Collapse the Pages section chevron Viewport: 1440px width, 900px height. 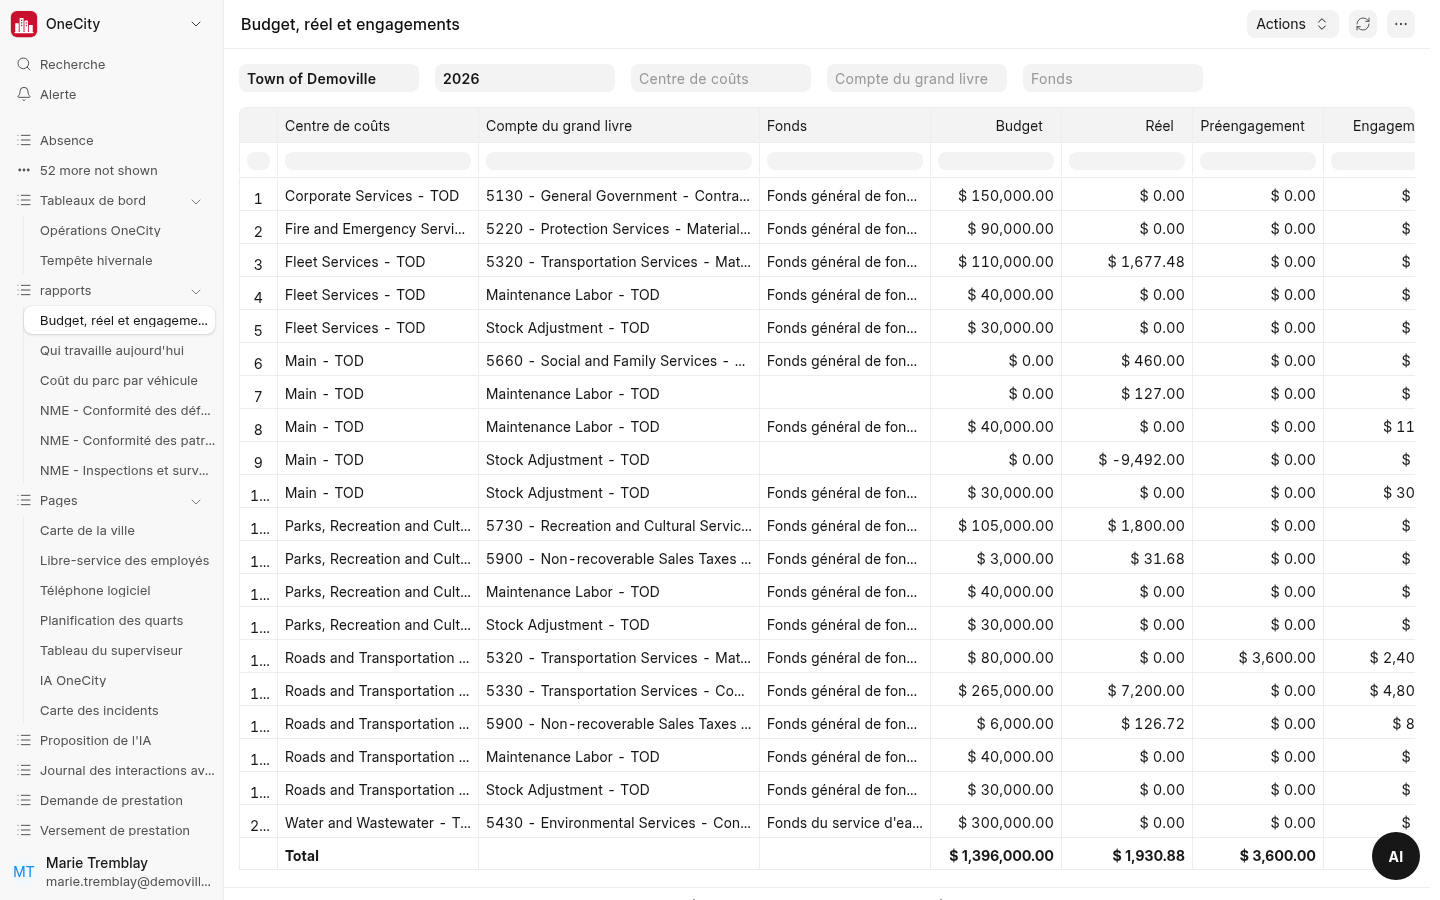pyautogui.click(x=196, y=501)
